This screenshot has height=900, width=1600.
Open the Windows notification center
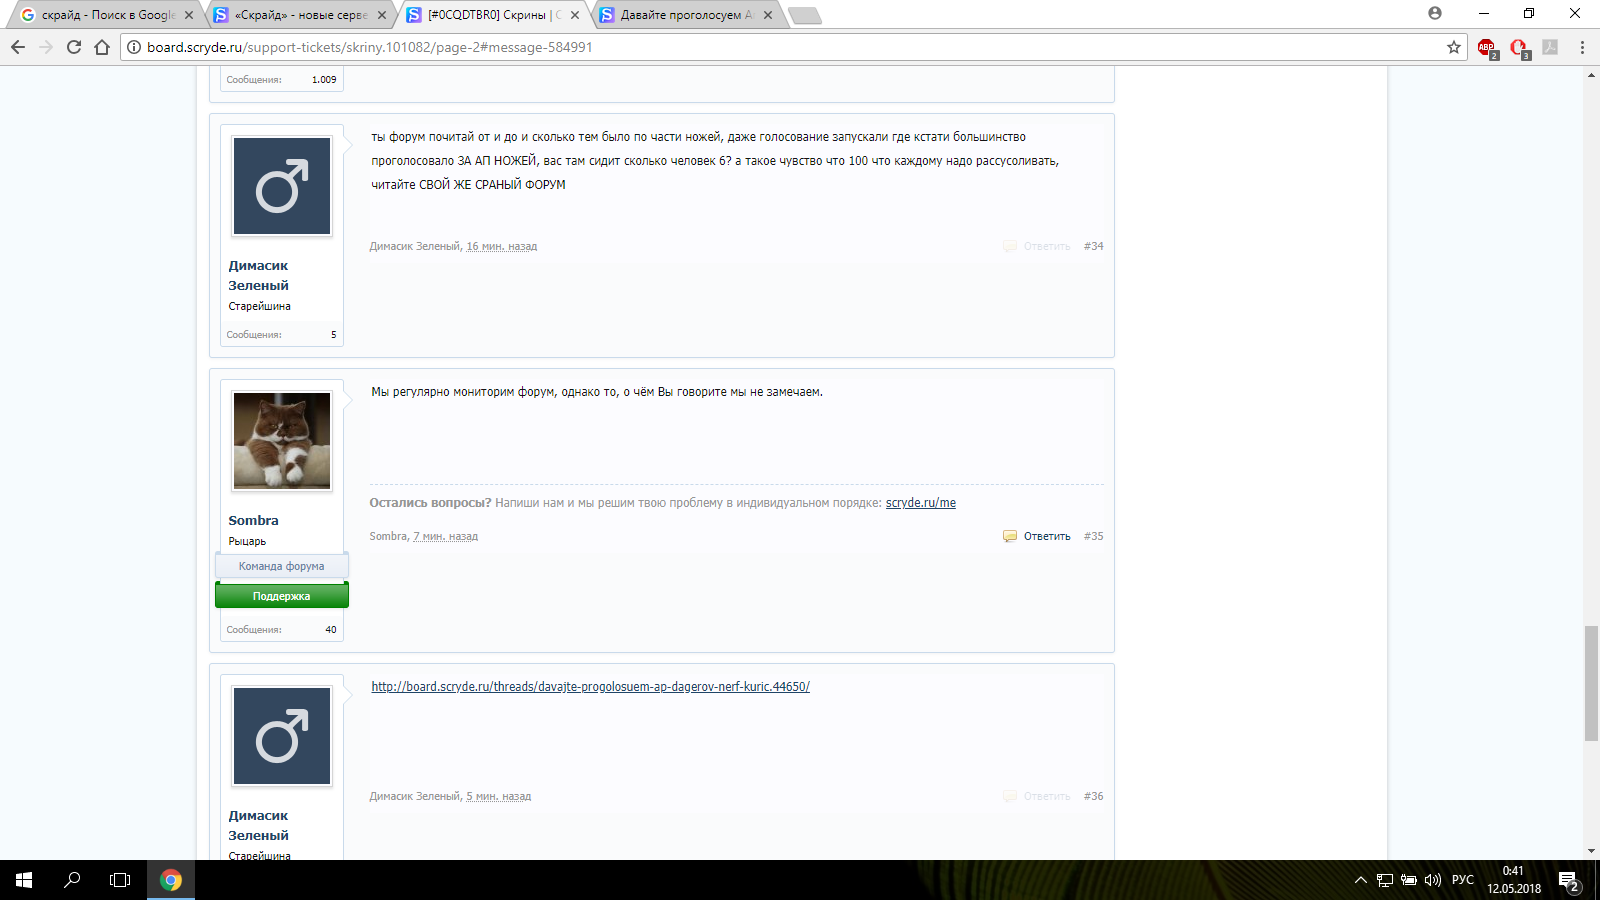1568,880
